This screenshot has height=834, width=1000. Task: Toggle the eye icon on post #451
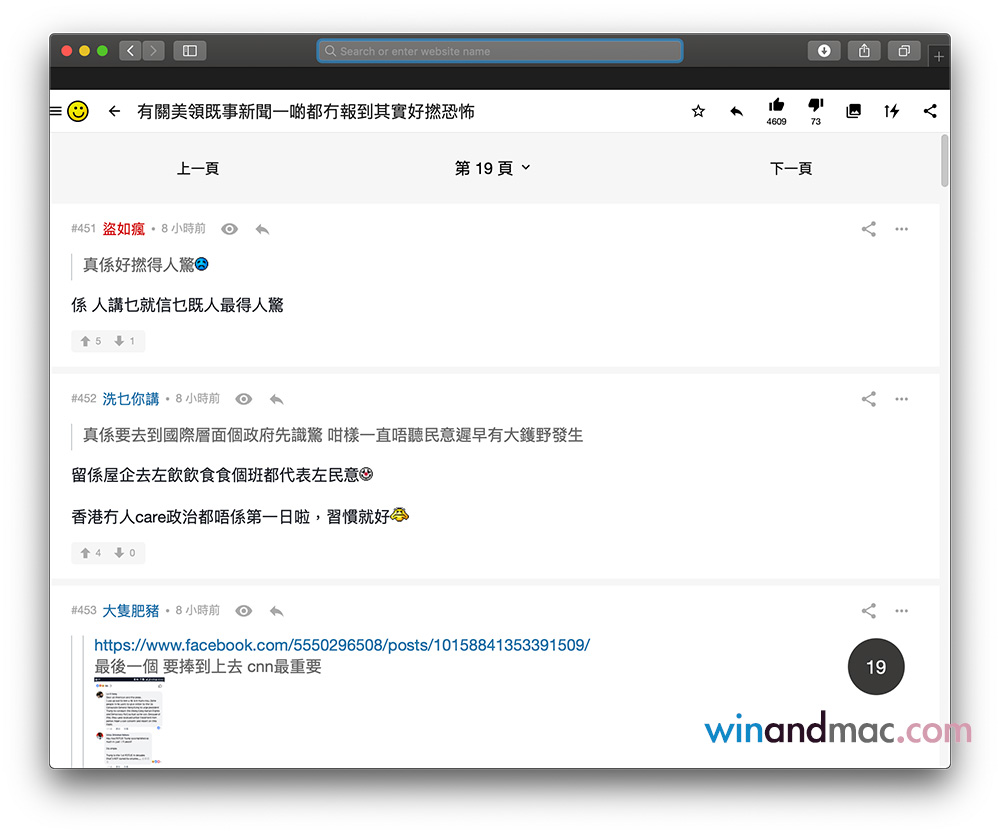(x=230, y=229)
